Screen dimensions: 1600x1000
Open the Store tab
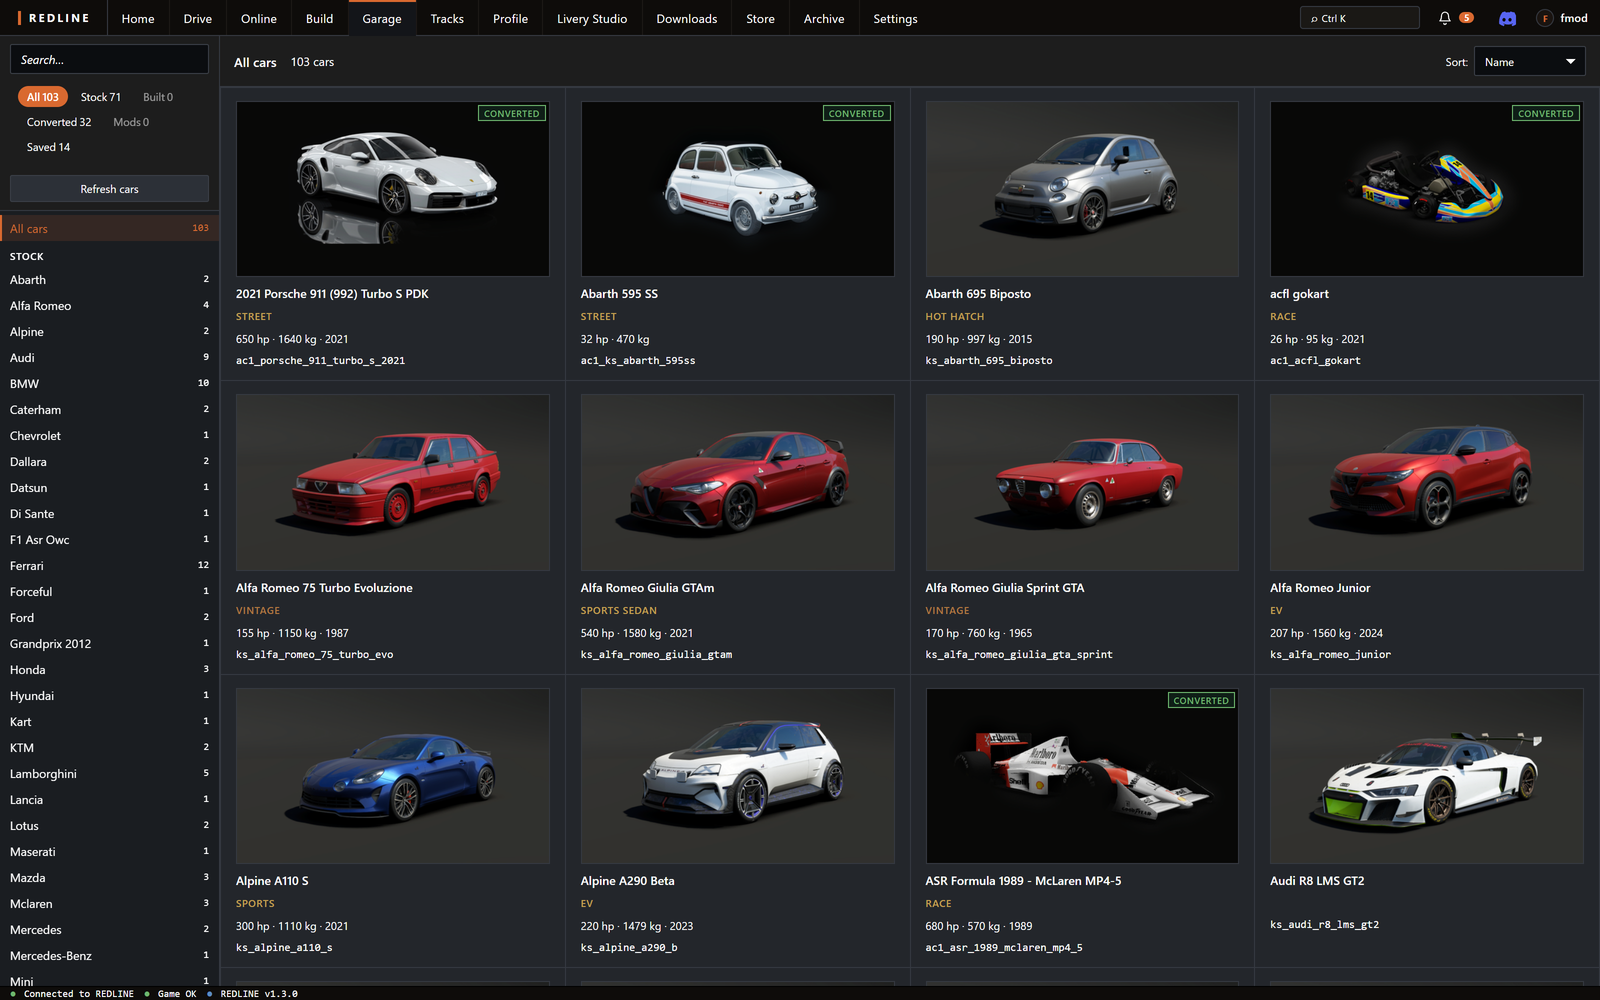click(760, 18)
